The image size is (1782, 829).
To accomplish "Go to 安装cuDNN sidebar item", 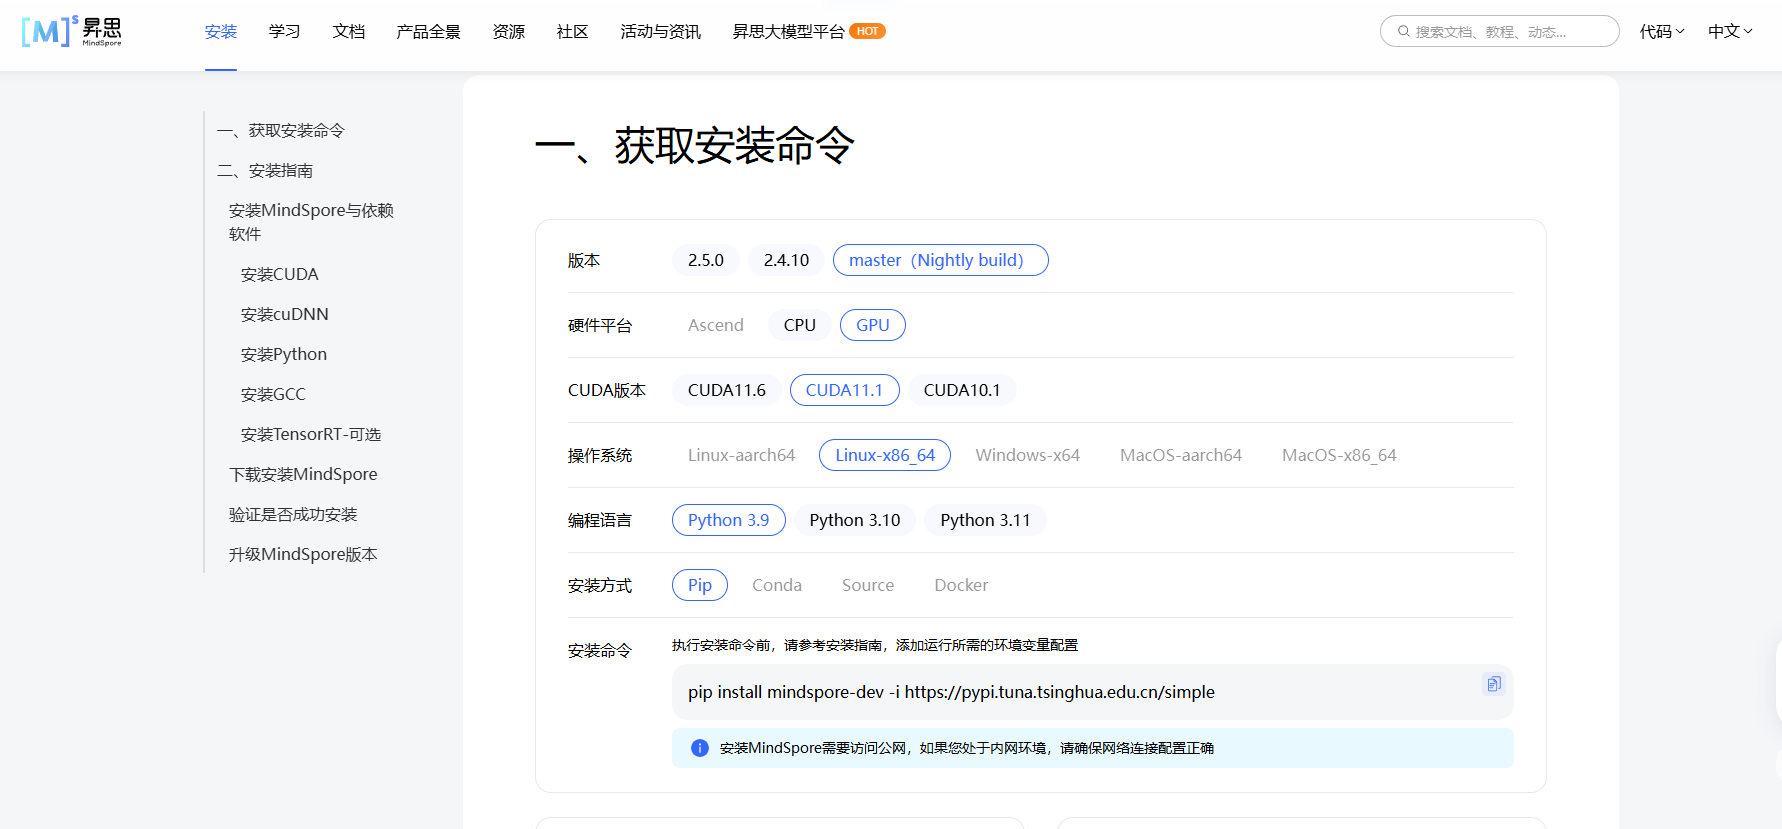I will [x=285, y=314].
